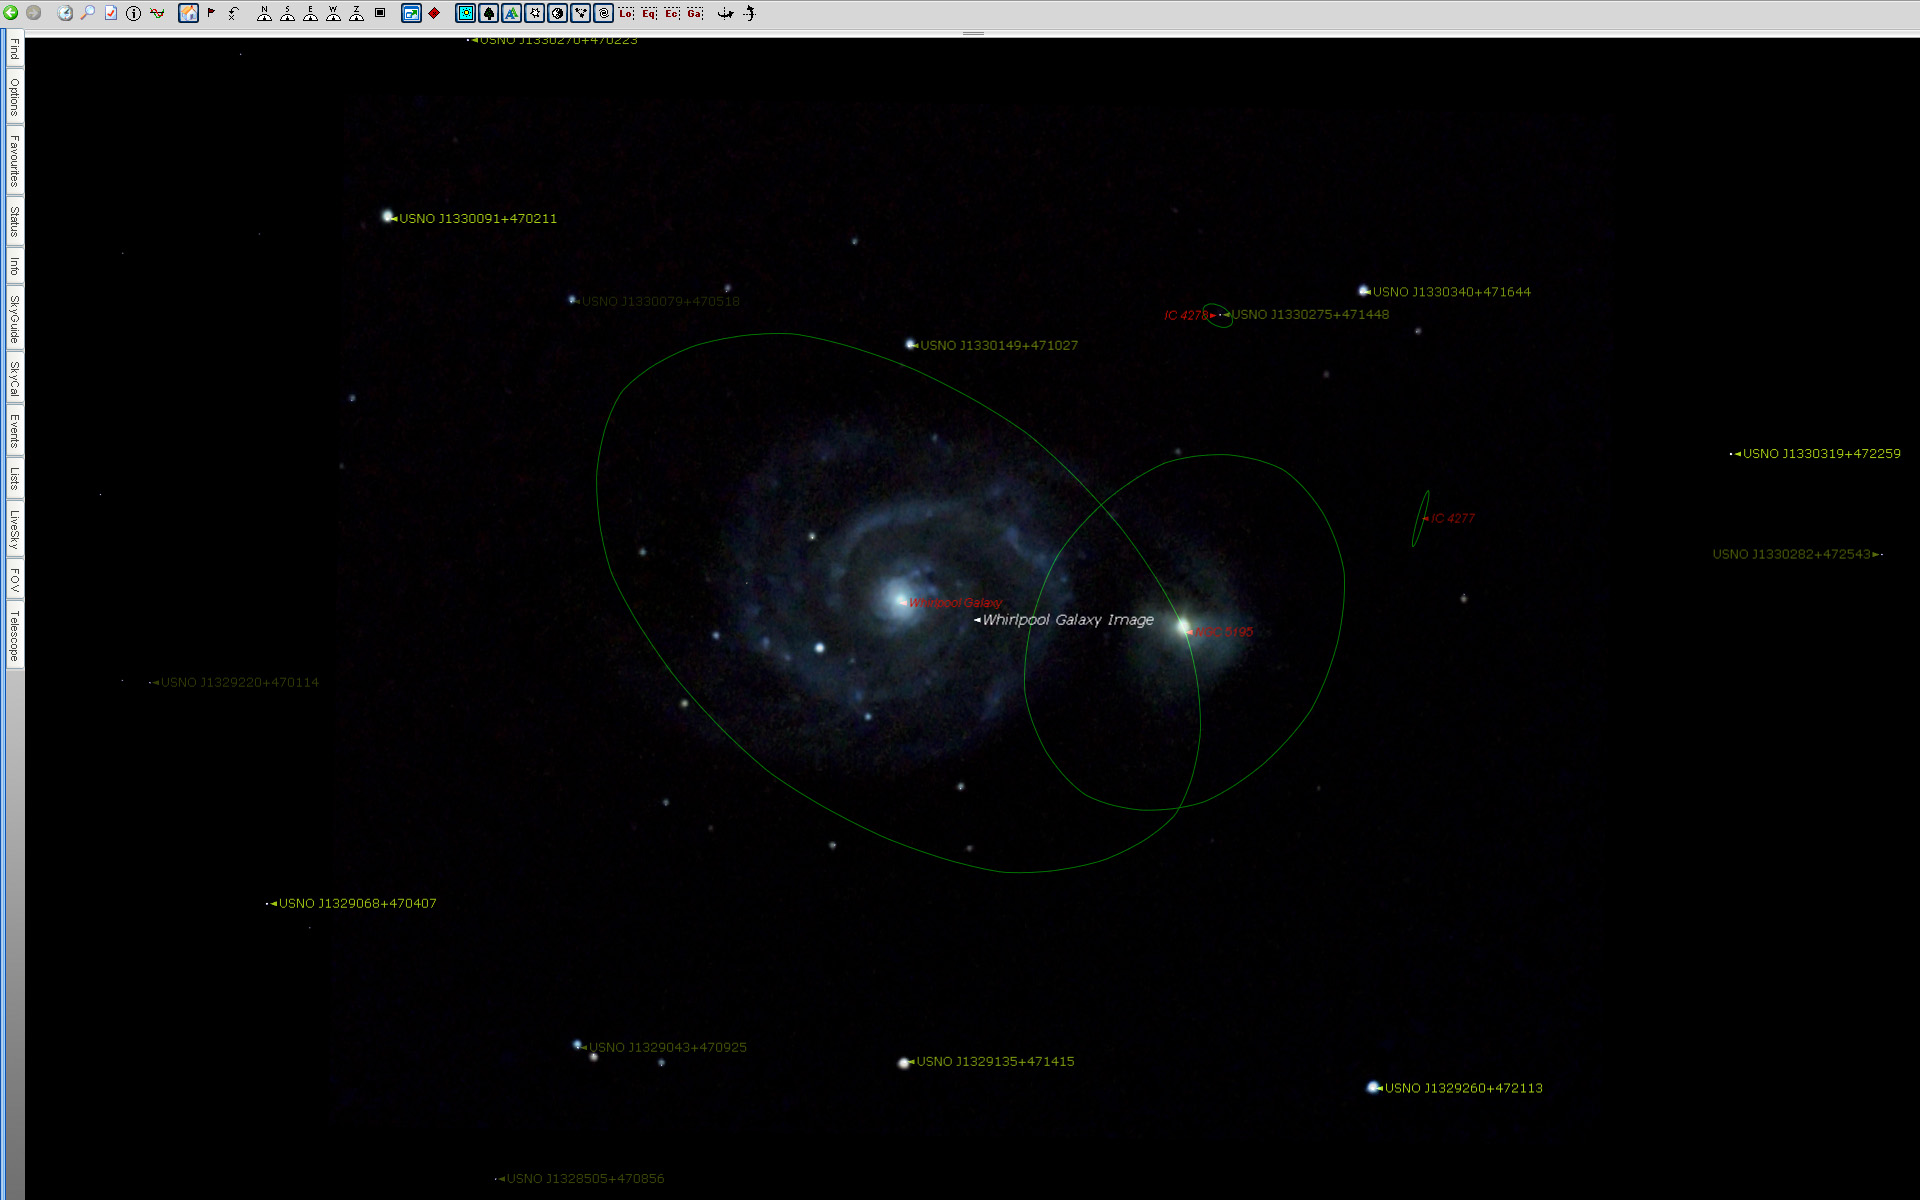
Task: Toggle the tree horizon landscape button
Action: [489, 13]
